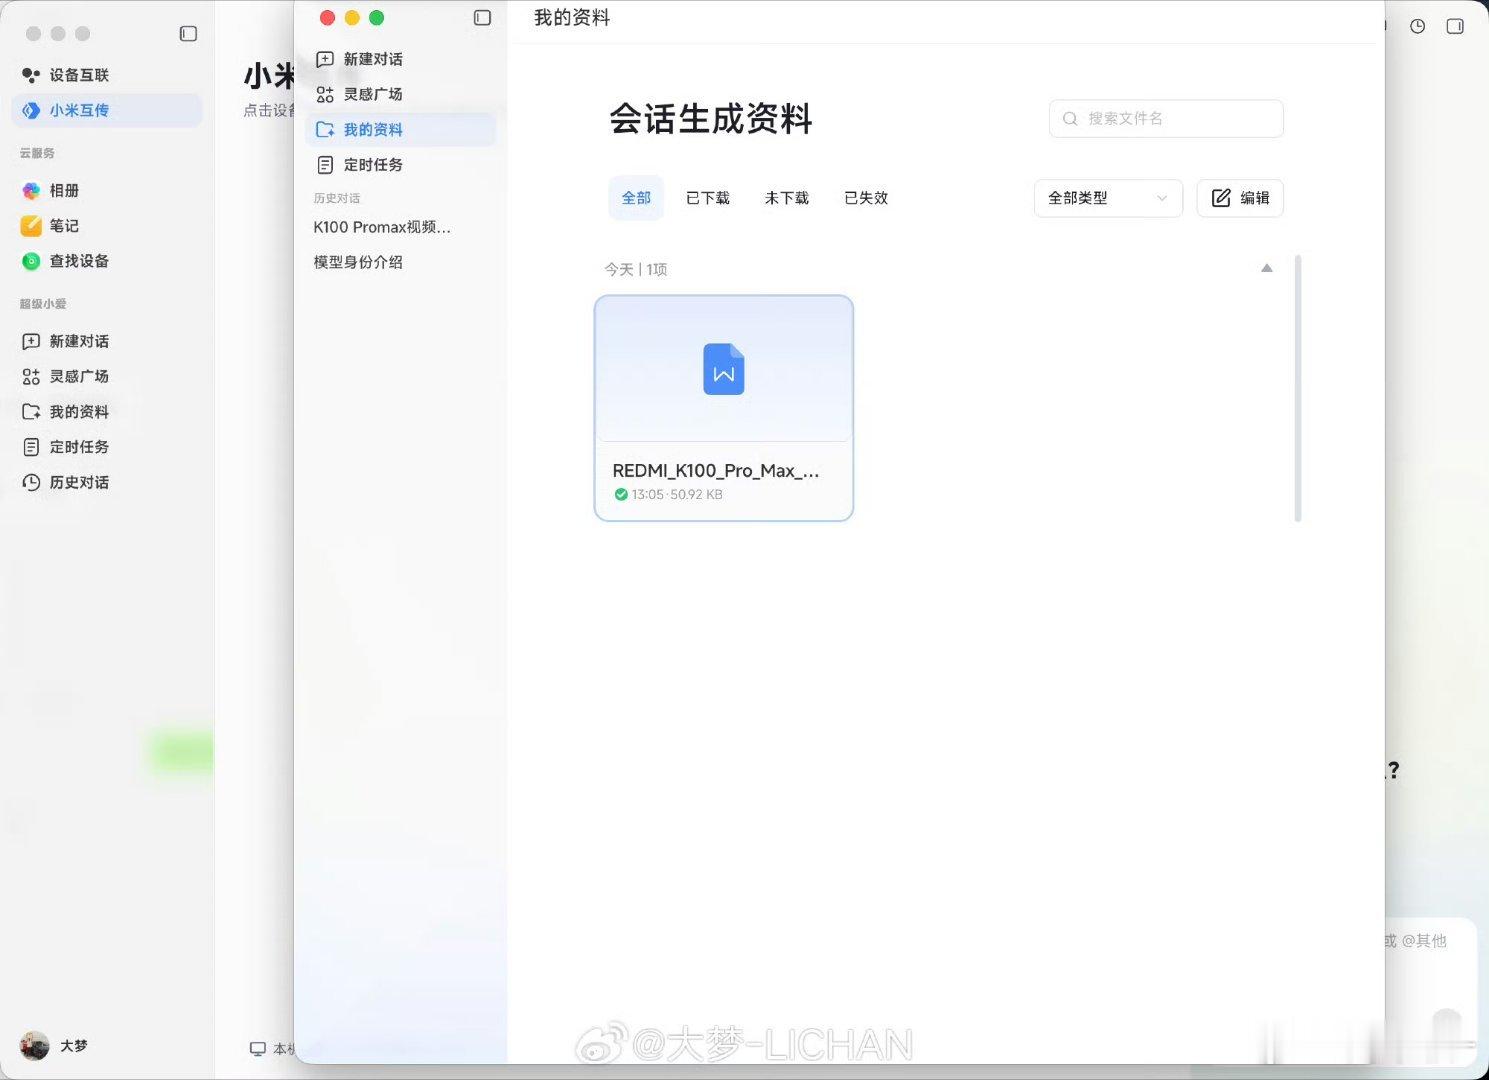The image size is (1489, 1080).
Task: Click the file list vertical scrollbar
Action: click(1298, 388)
